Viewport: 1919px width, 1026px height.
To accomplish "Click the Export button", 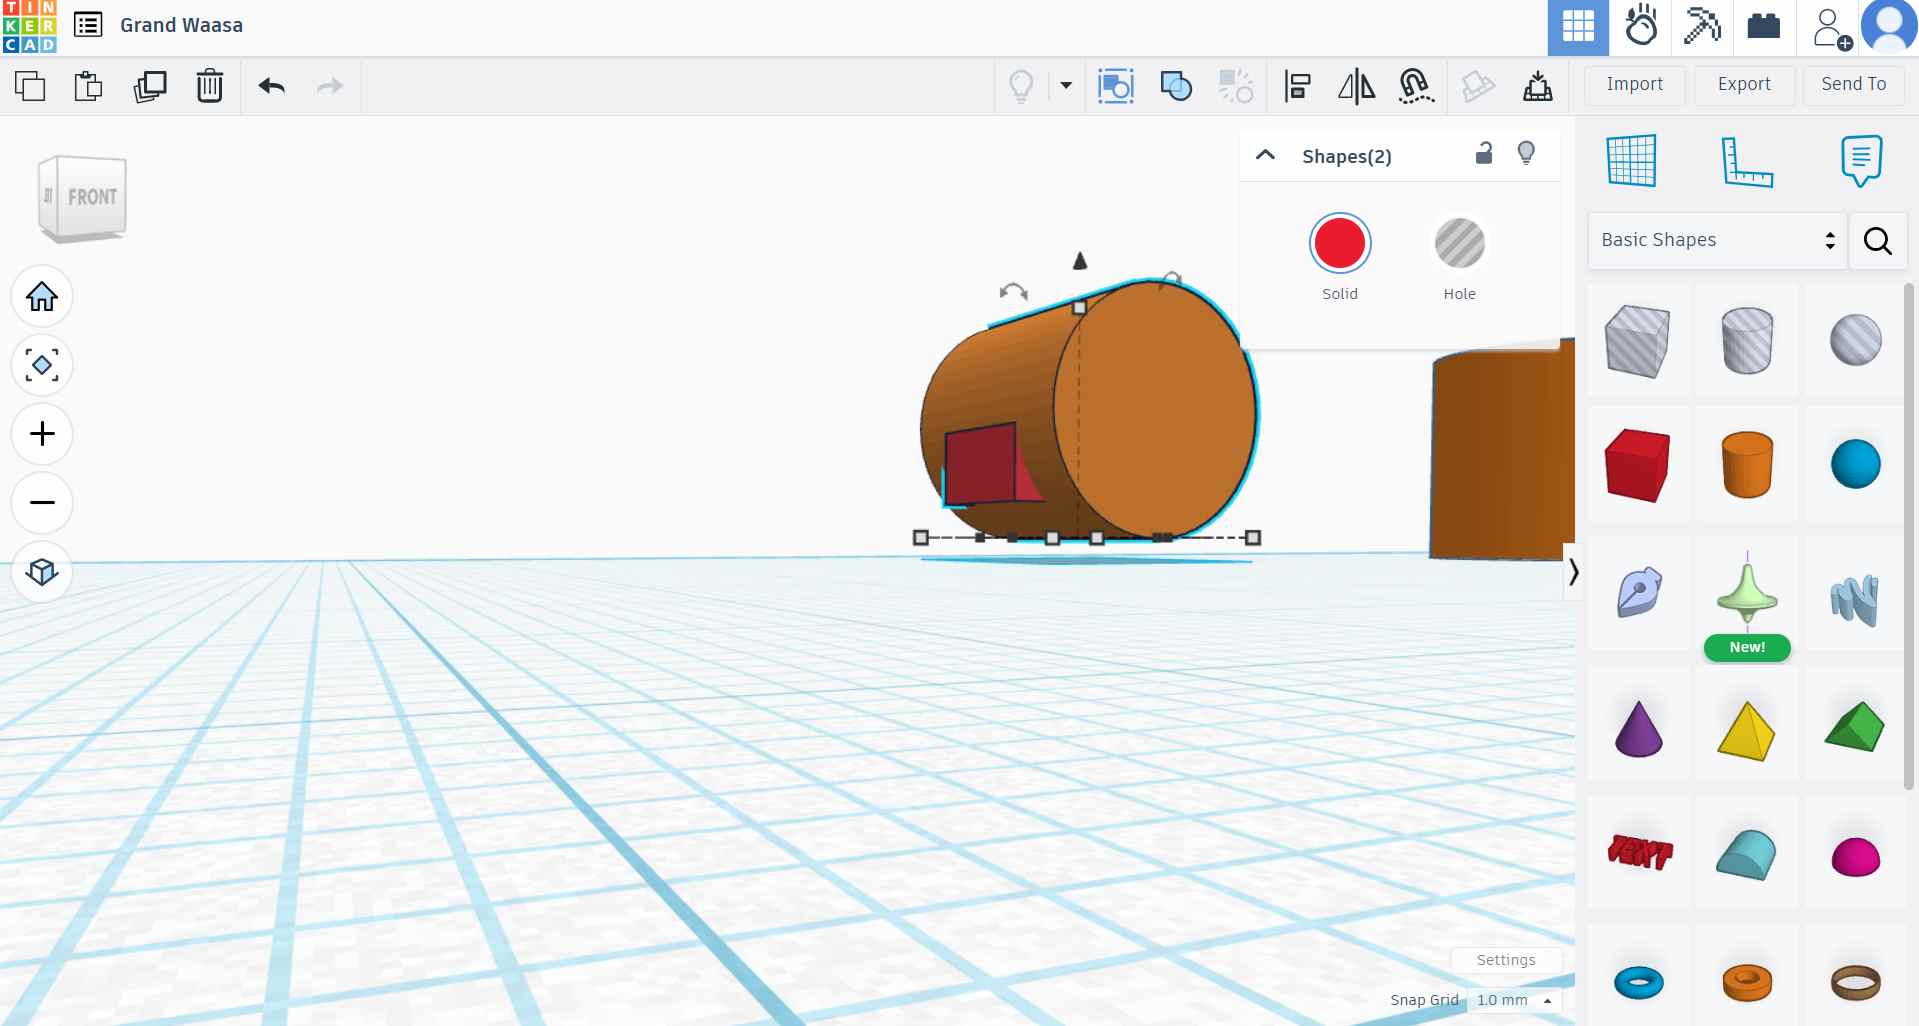I will point(1743,85).
